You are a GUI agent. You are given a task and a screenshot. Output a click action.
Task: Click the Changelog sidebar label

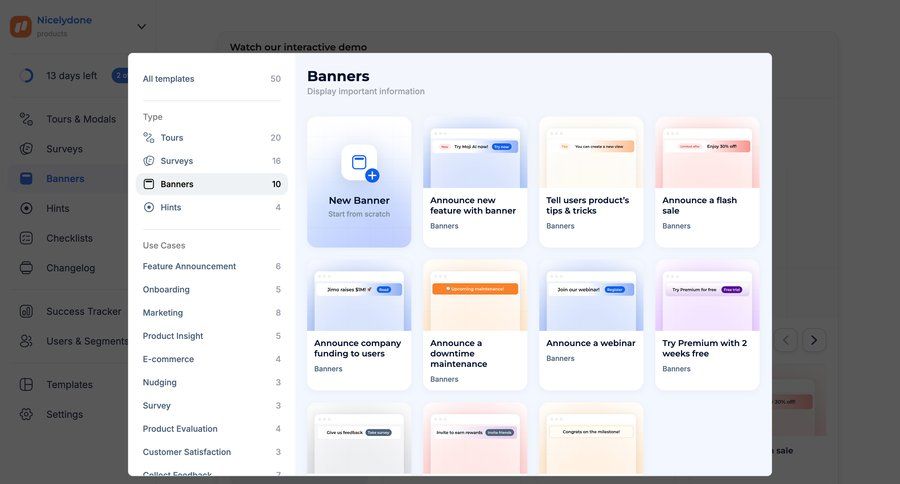[x=71, y=268]
